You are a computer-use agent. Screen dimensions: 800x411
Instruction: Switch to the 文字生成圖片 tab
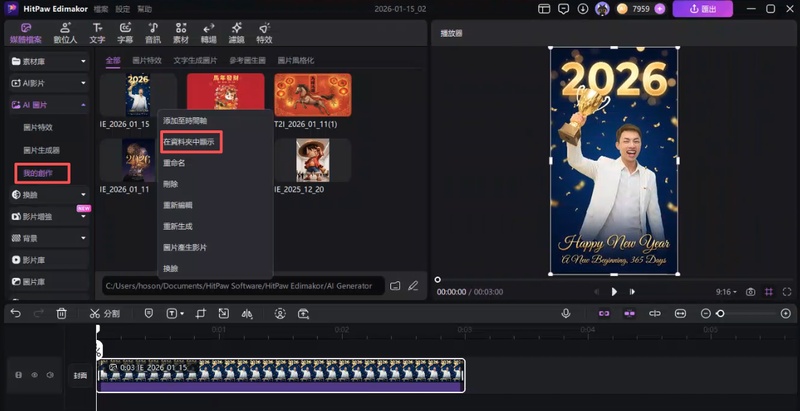(198, 60)
